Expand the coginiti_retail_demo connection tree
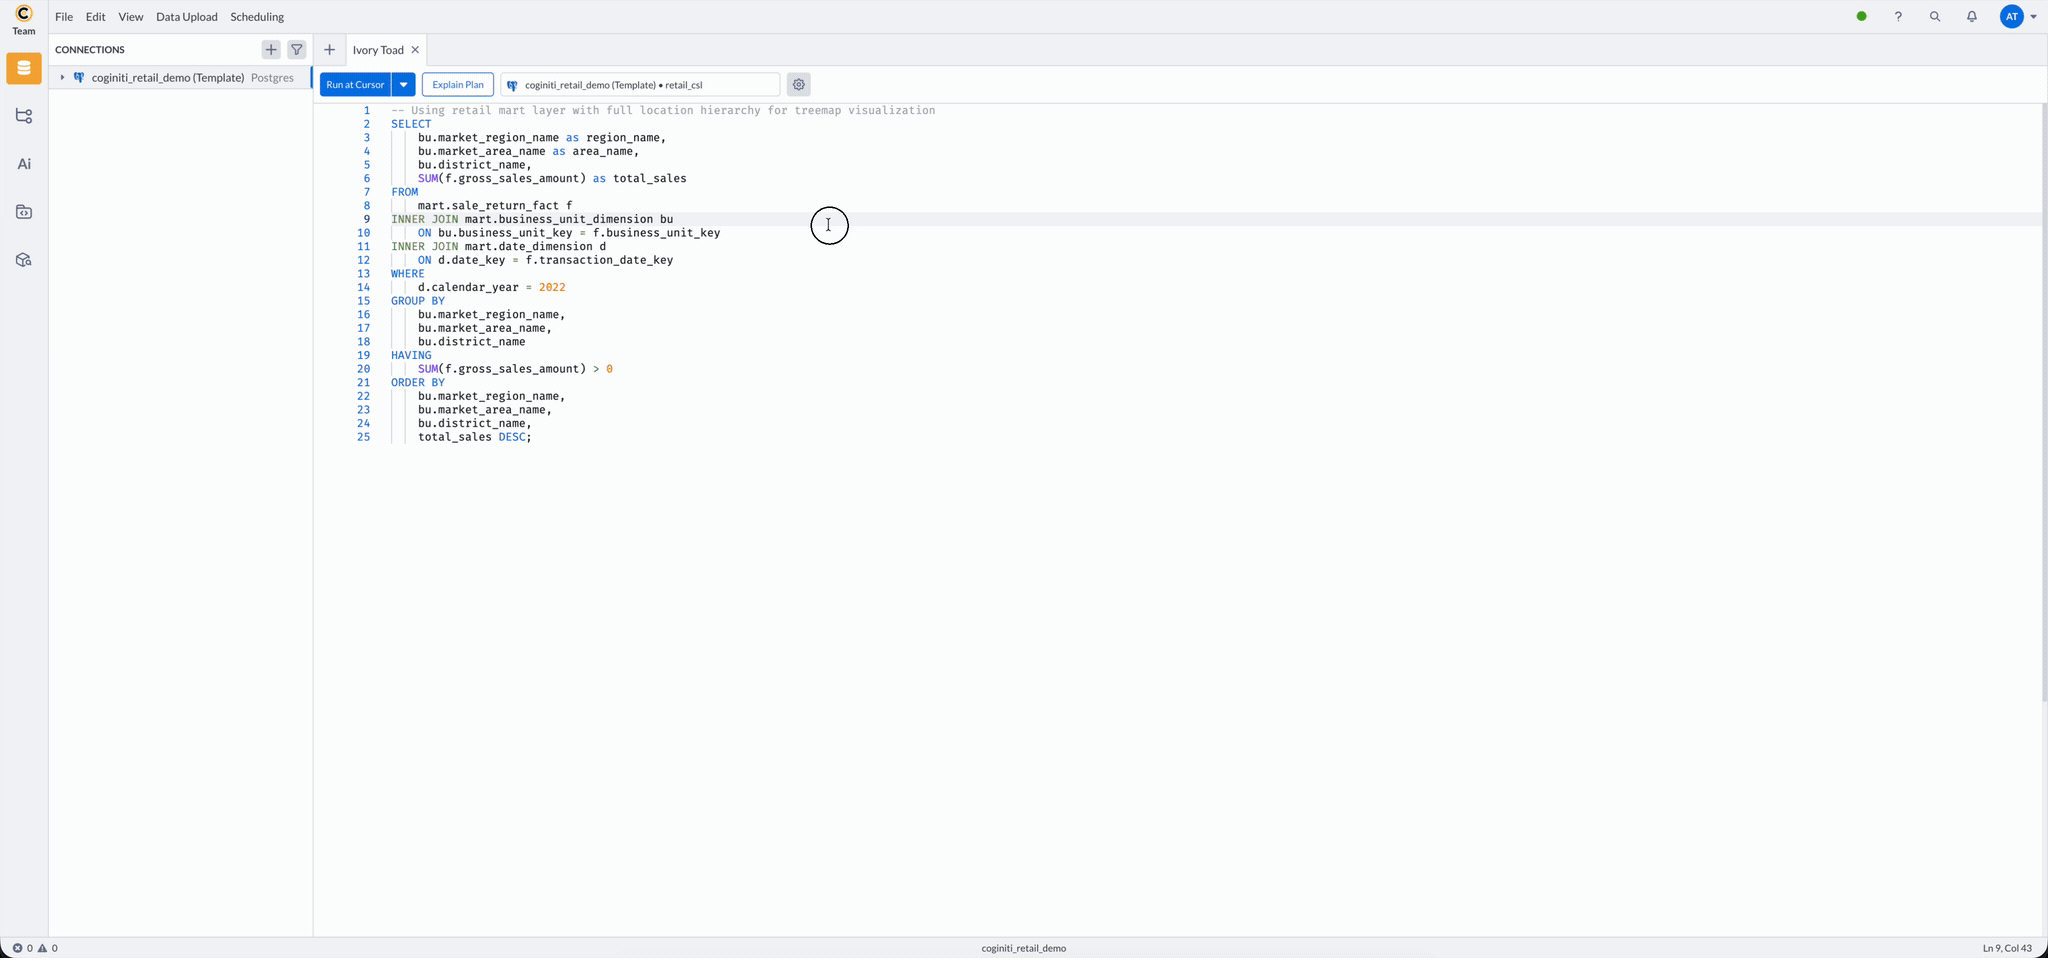 62,77
